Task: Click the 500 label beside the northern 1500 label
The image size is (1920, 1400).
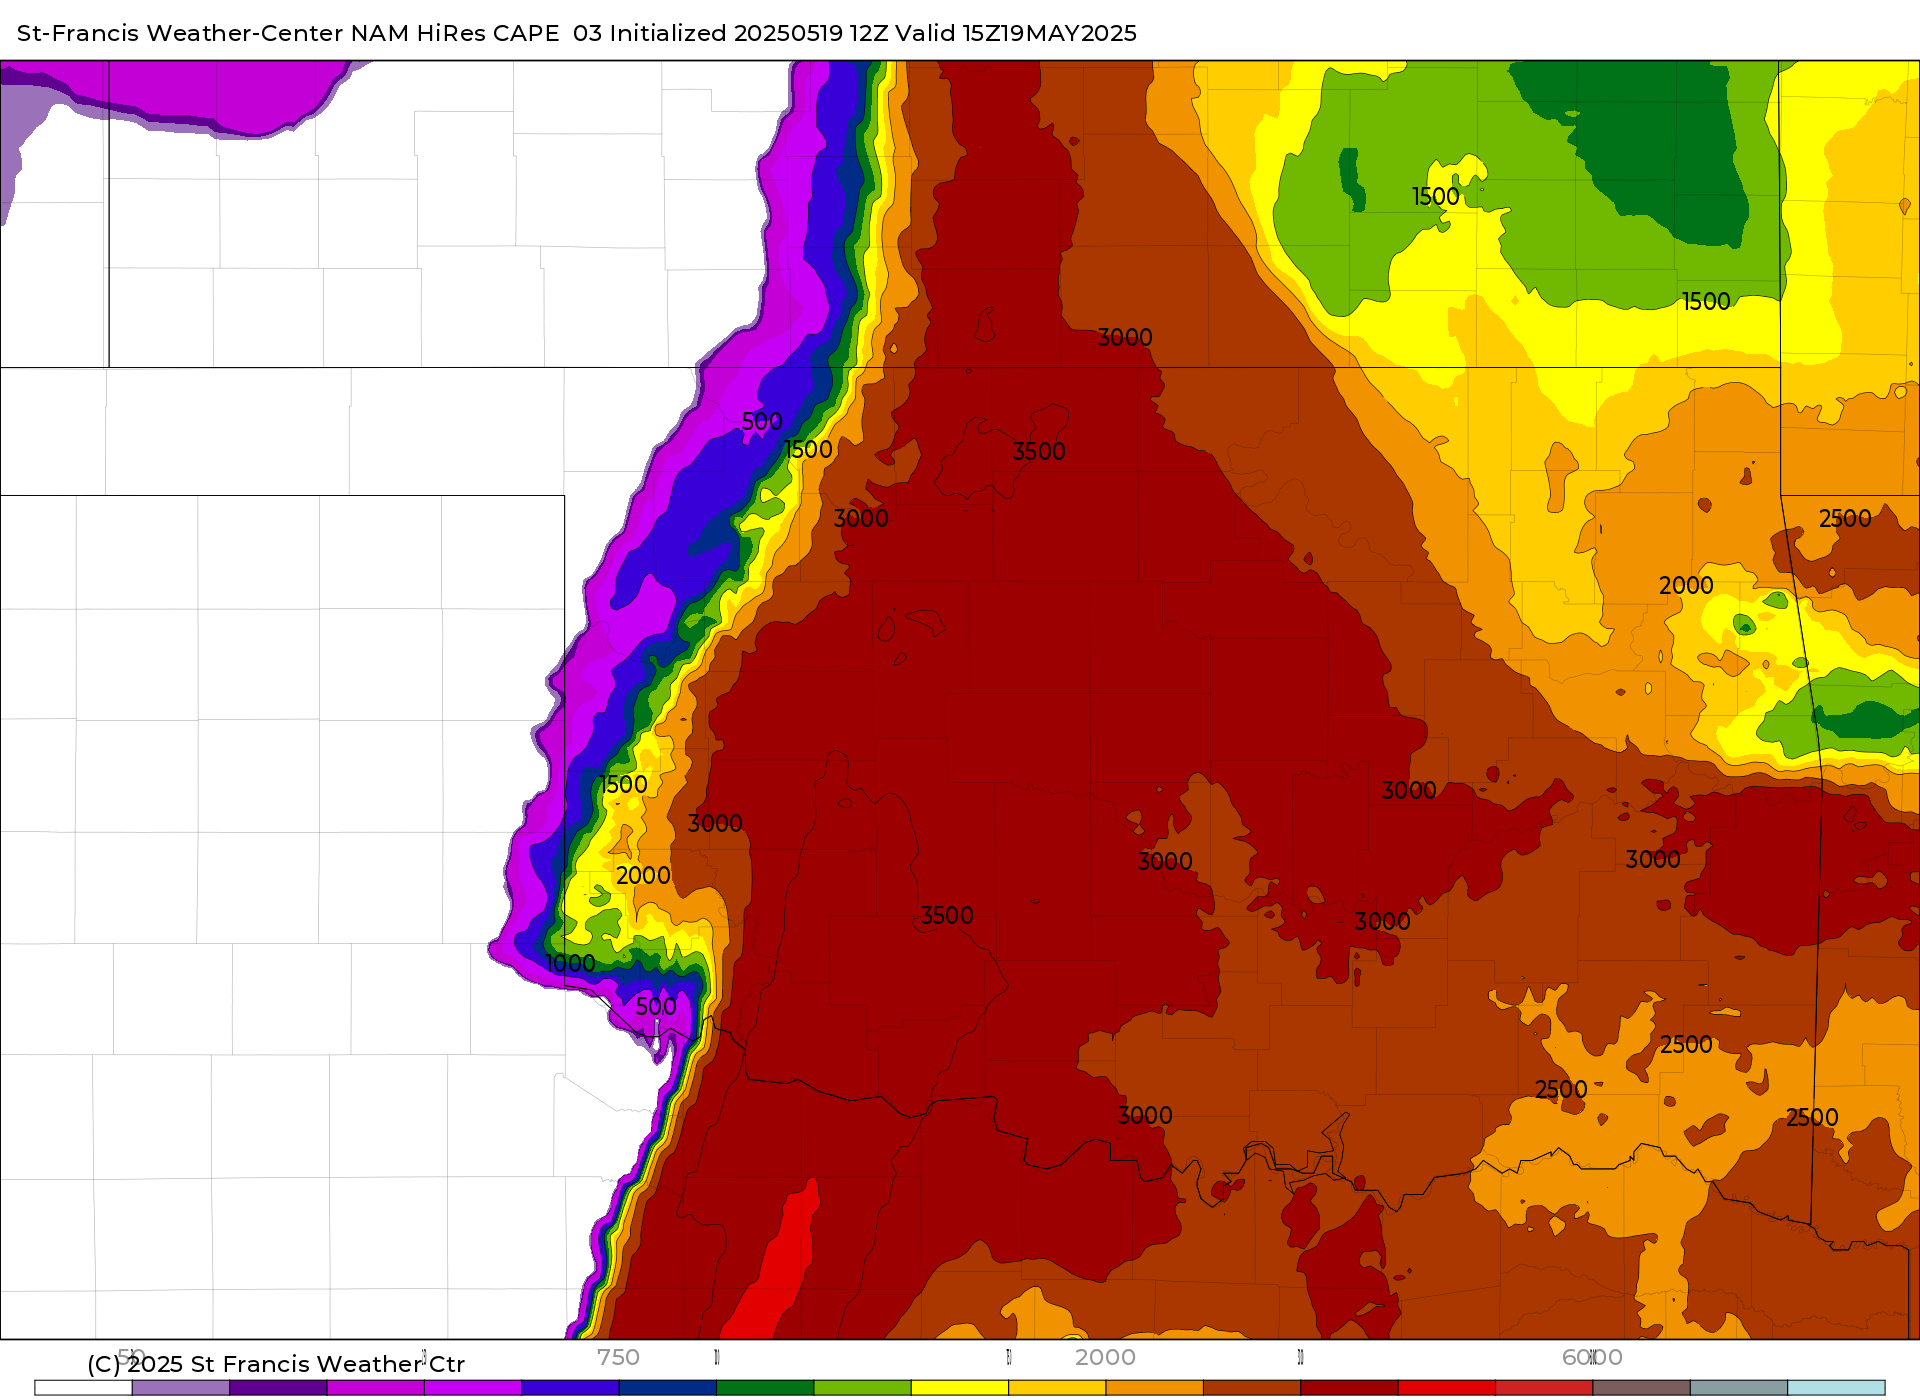Action: click(x=762, y=421)
